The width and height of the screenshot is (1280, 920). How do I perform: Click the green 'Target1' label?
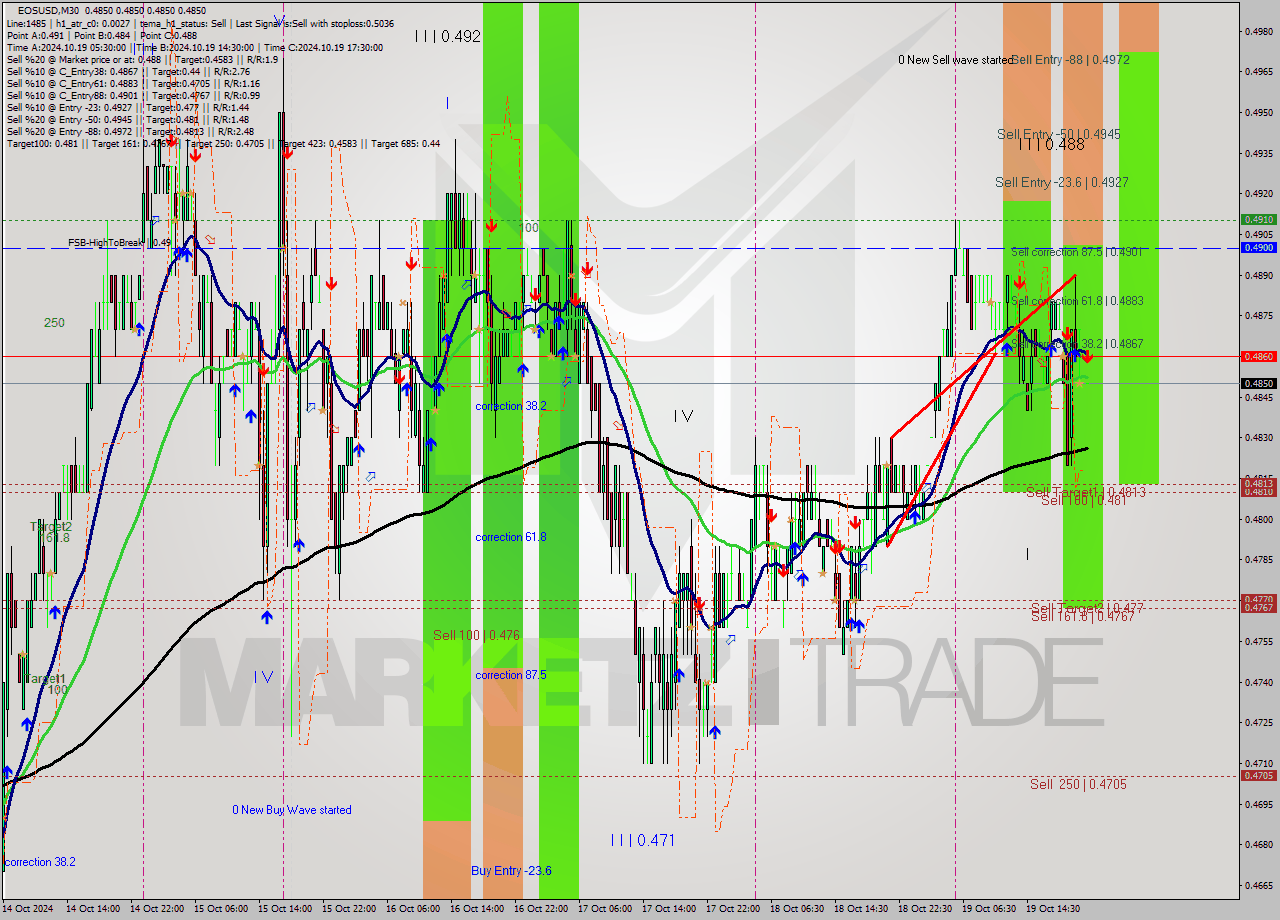(x=44, y=678)
